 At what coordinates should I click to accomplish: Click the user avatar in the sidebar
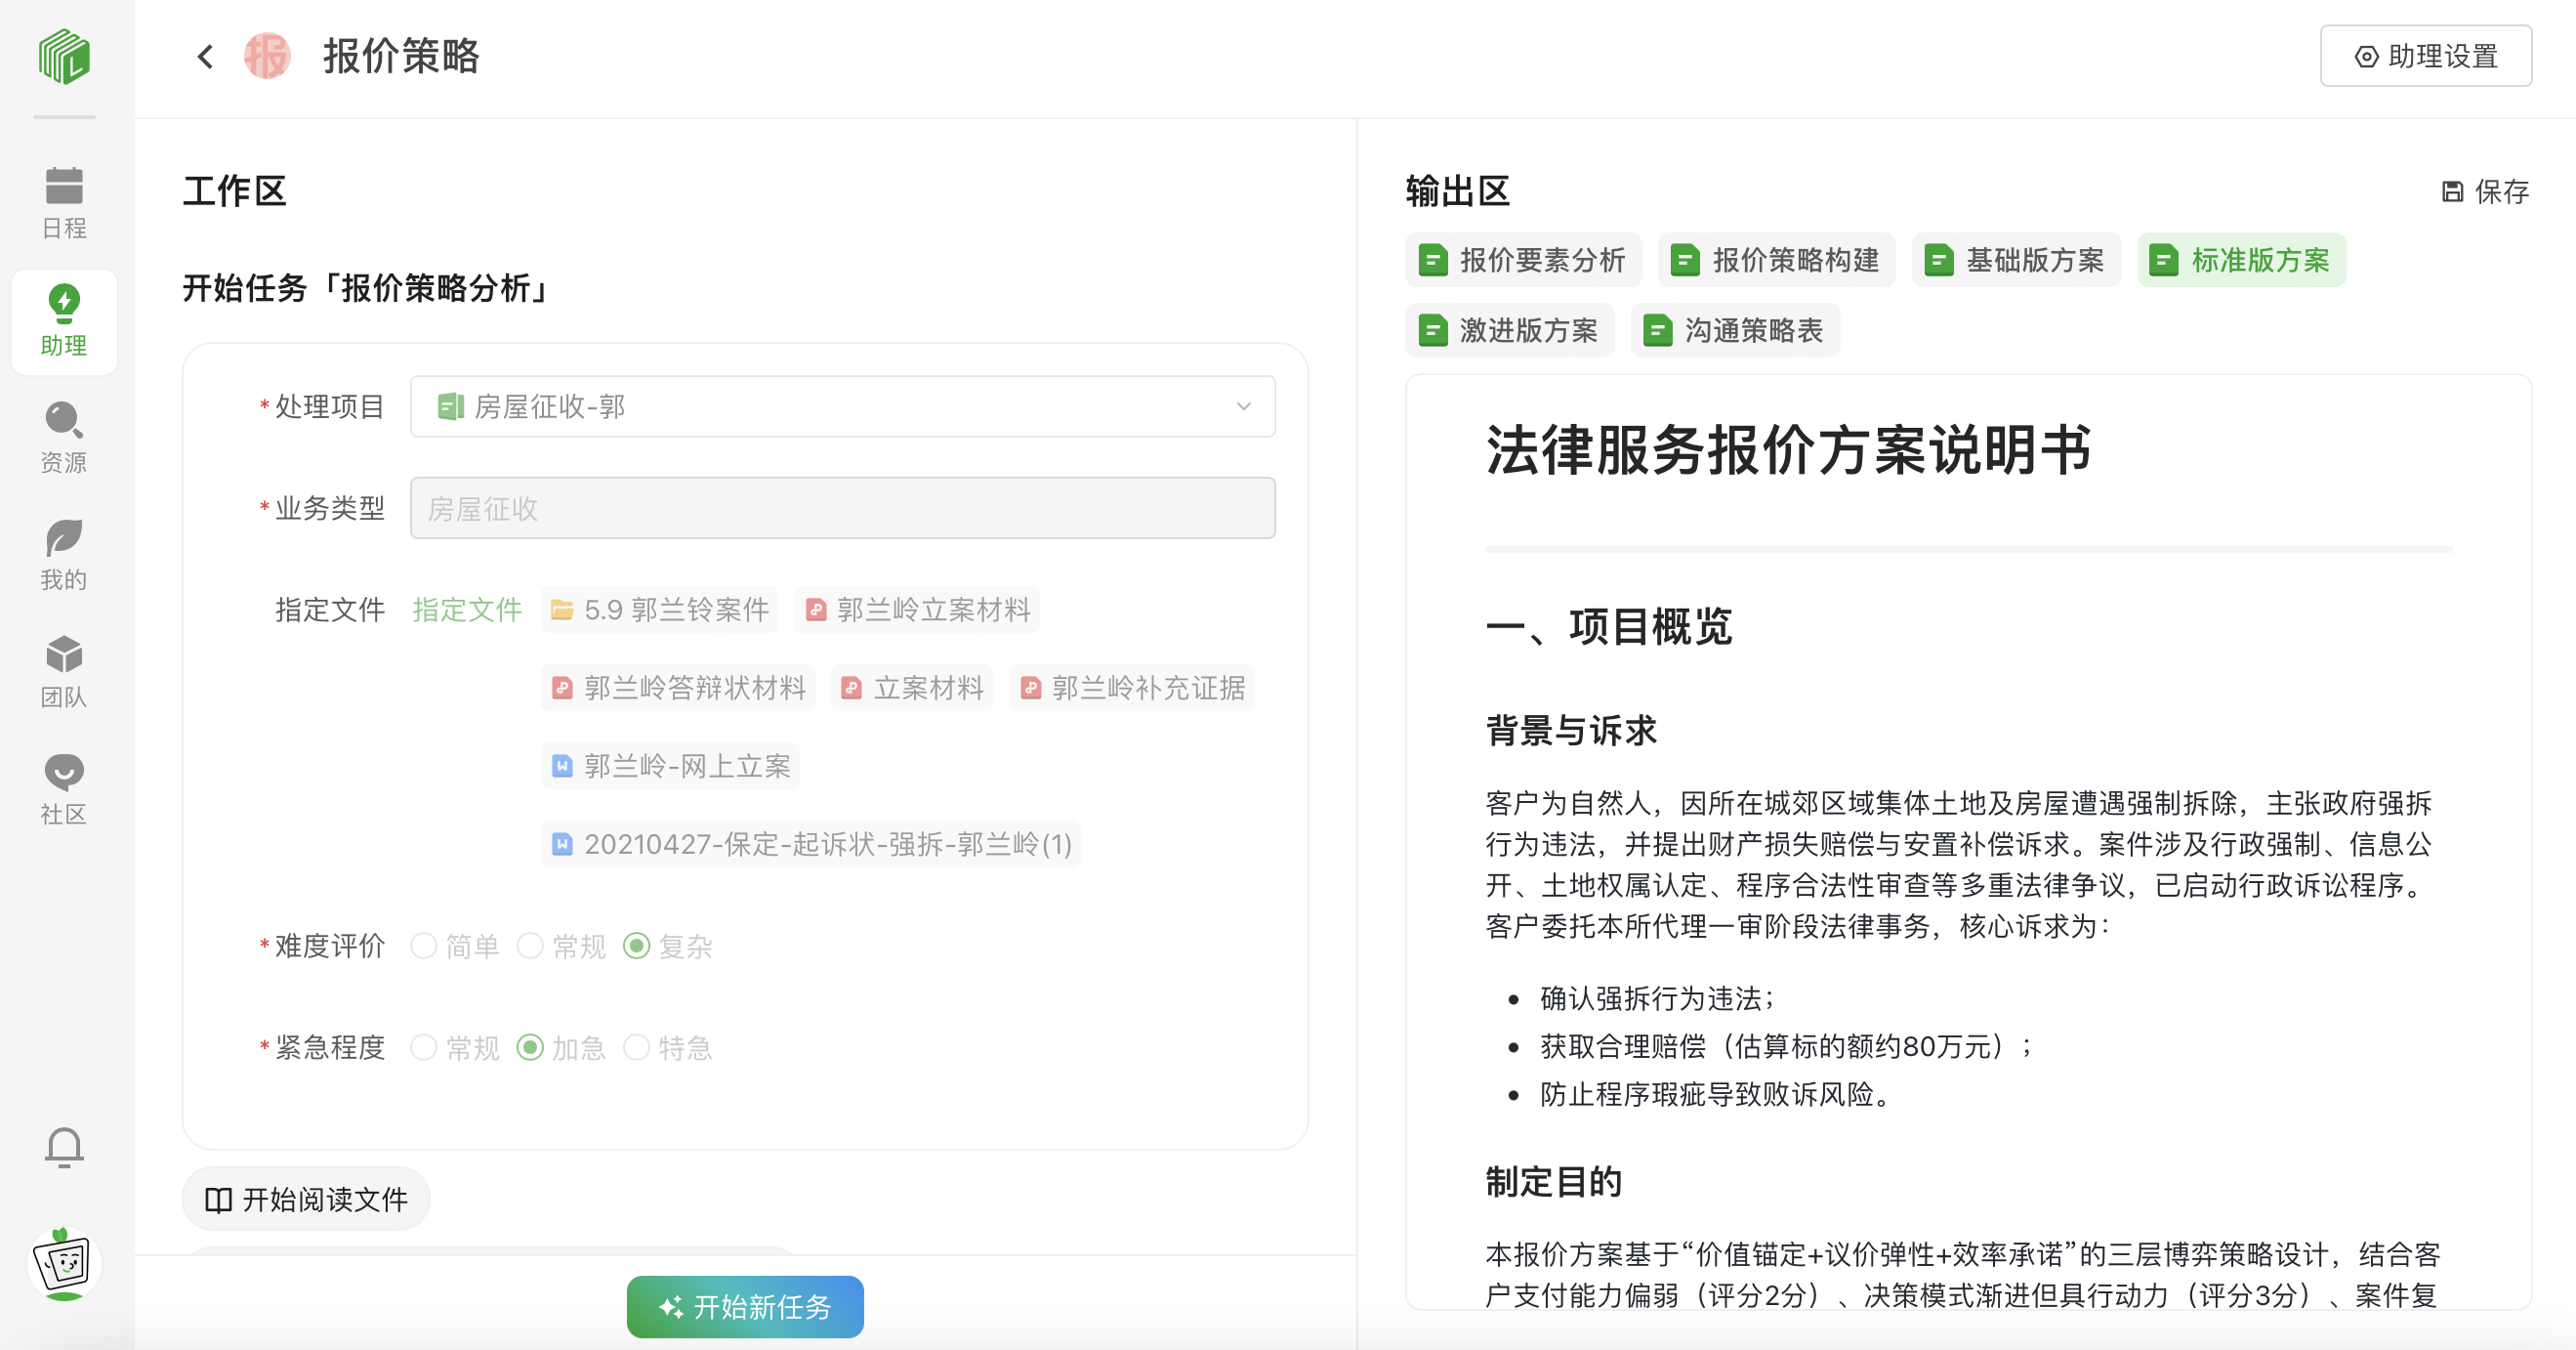coord(64,1264)
